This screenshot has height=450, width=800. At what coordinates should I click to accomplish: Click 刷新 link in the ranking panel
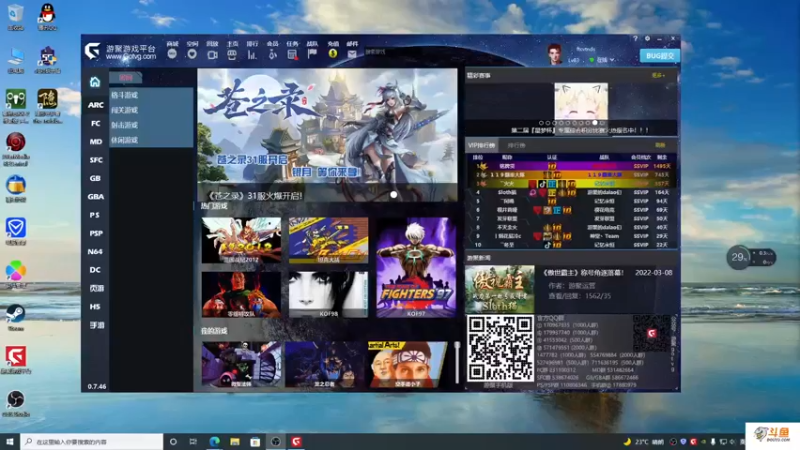[660, 145]
